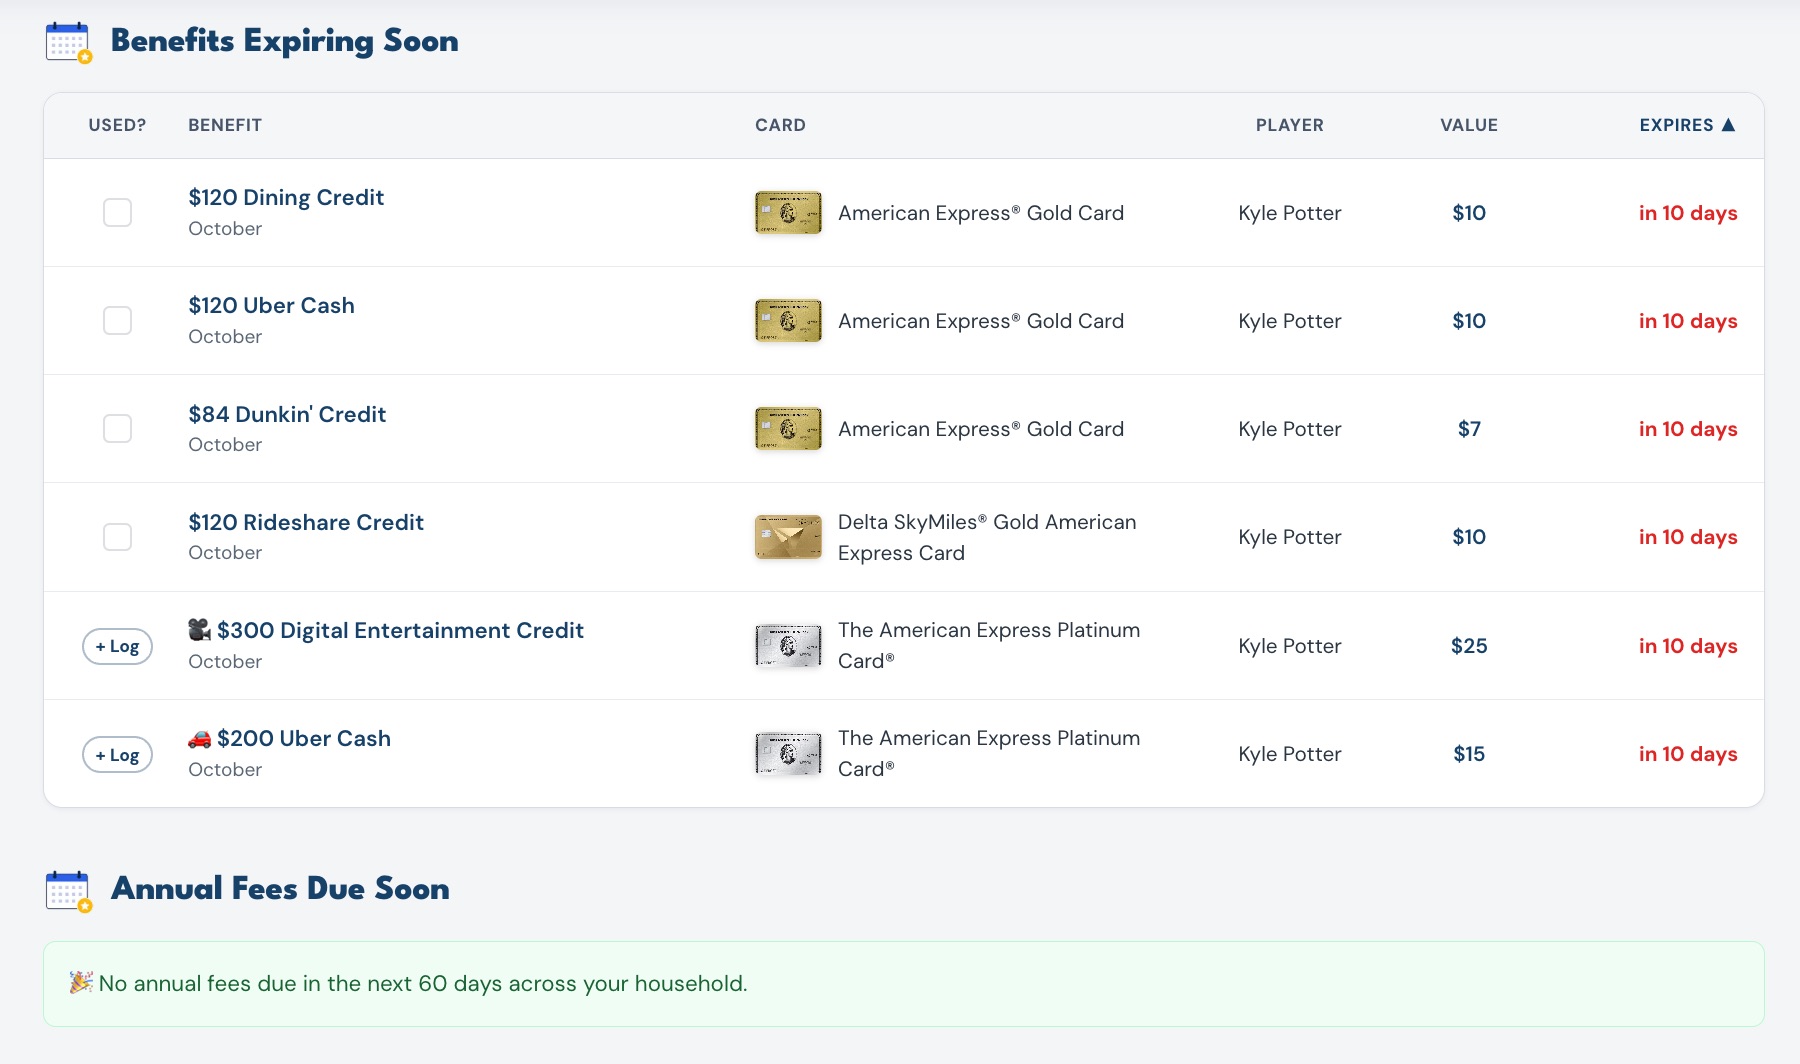Sort by the PLAYER column header
The height and width of the screenshot is (1064, 1800).
click(1290, 125)
